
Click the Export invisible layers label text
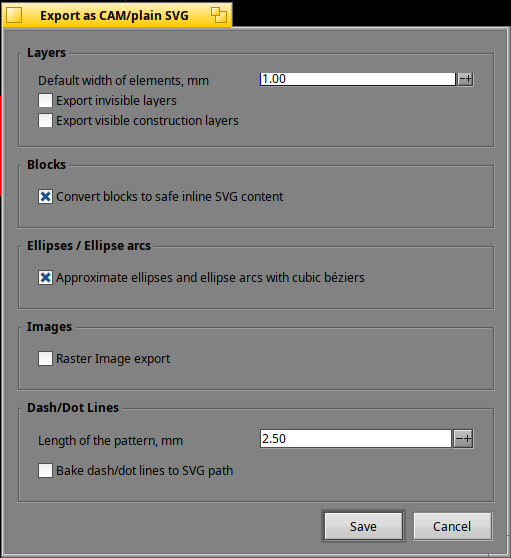116,101
